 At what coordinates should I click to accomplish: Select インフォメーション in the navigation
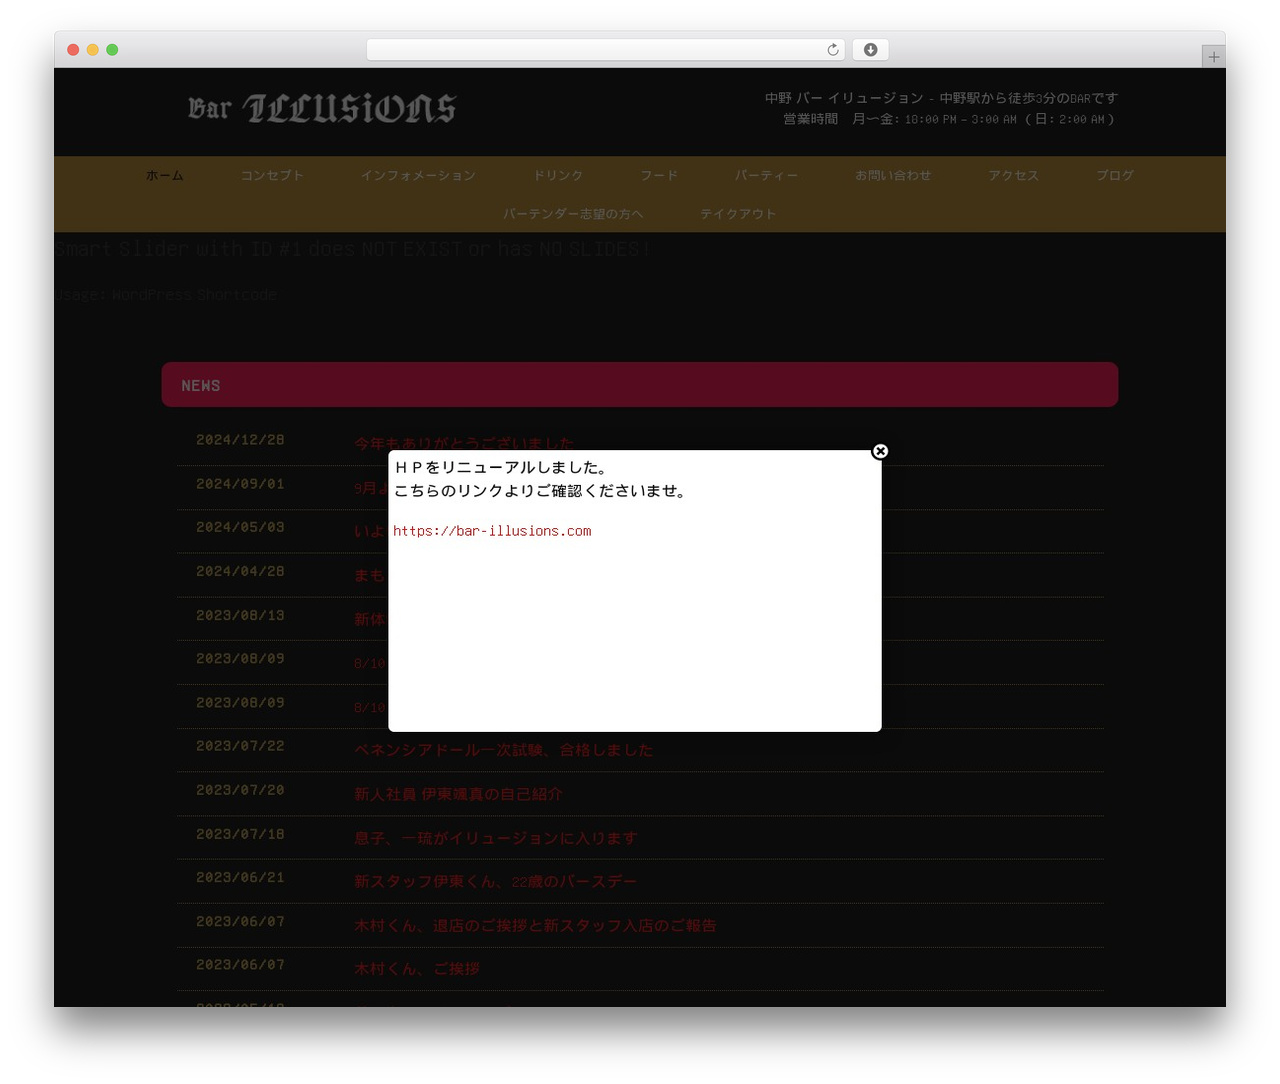418,175
